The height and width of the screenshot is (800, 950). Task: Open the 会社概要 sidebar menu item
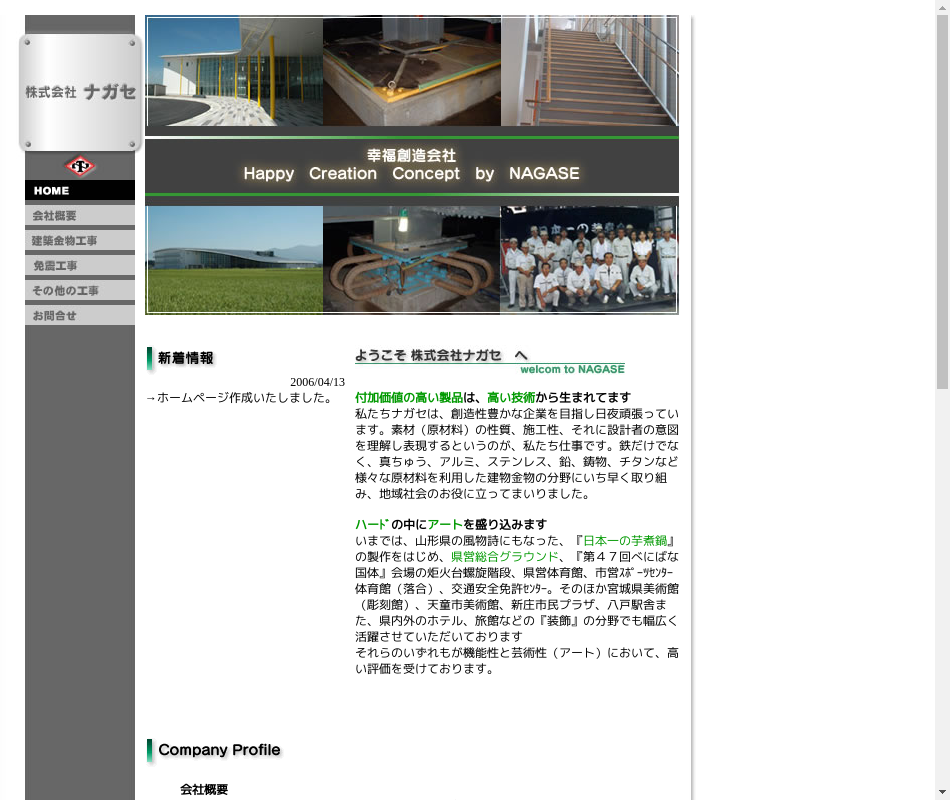coord(80,215)
